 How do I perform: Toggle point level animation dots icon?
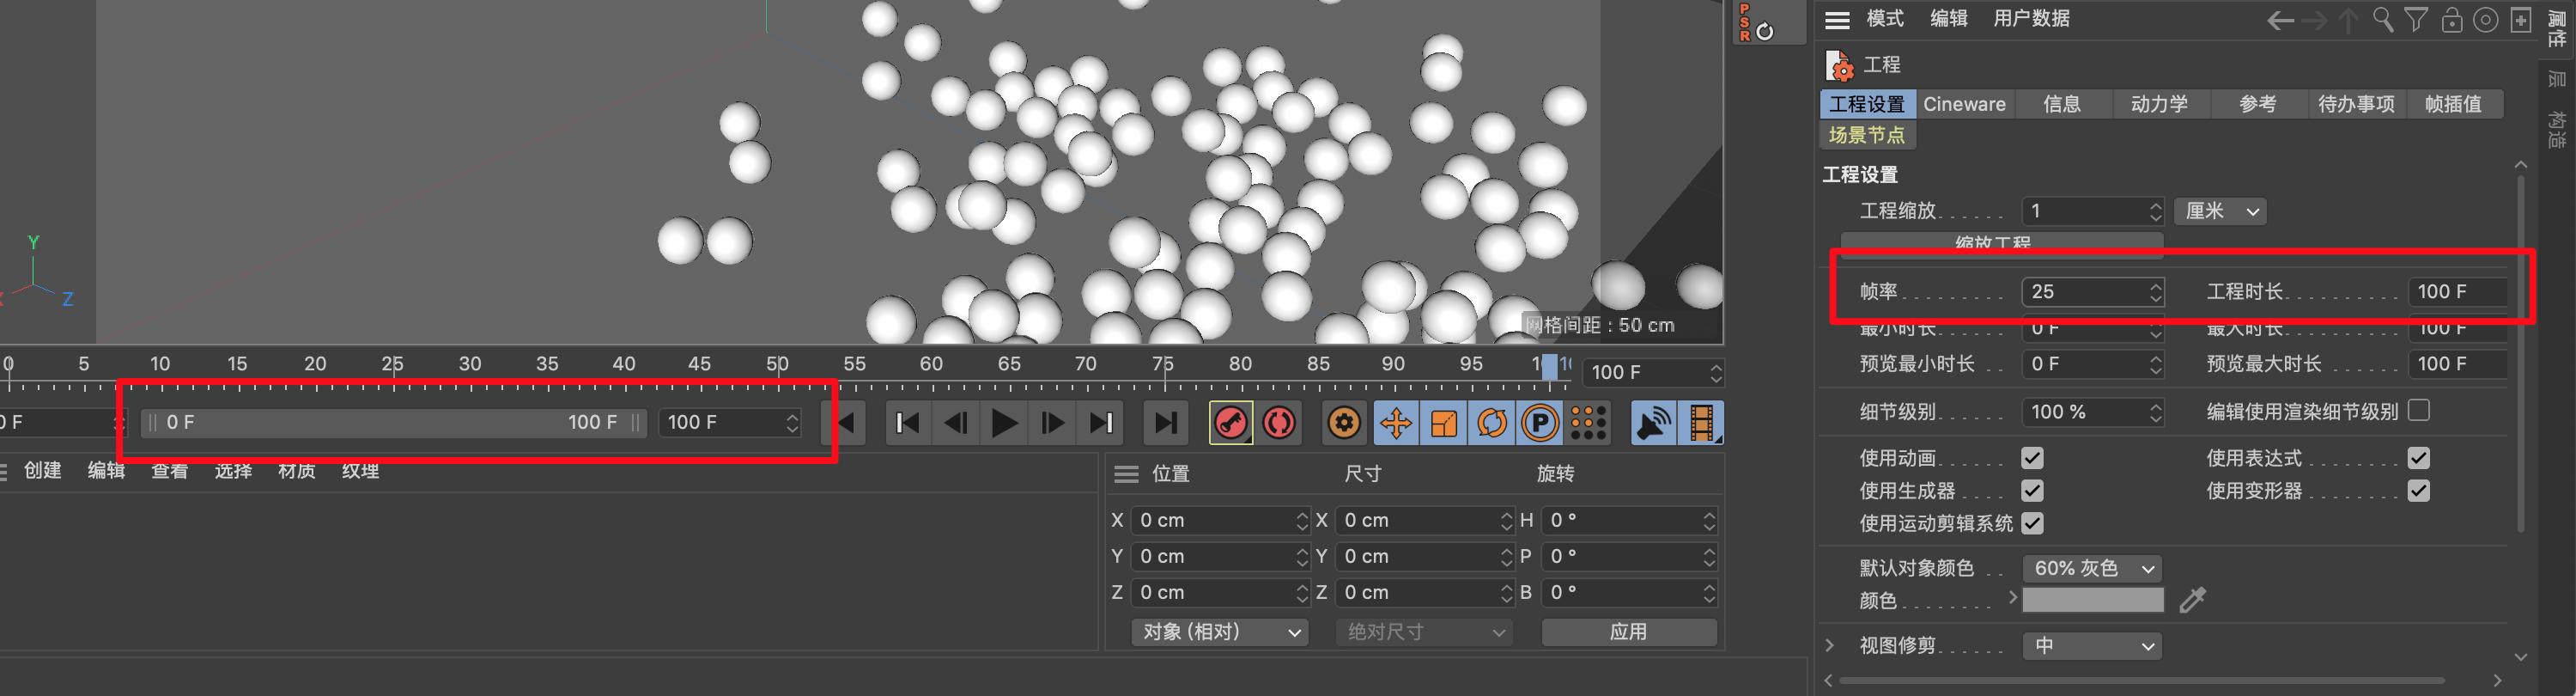tap(1588, 423)
